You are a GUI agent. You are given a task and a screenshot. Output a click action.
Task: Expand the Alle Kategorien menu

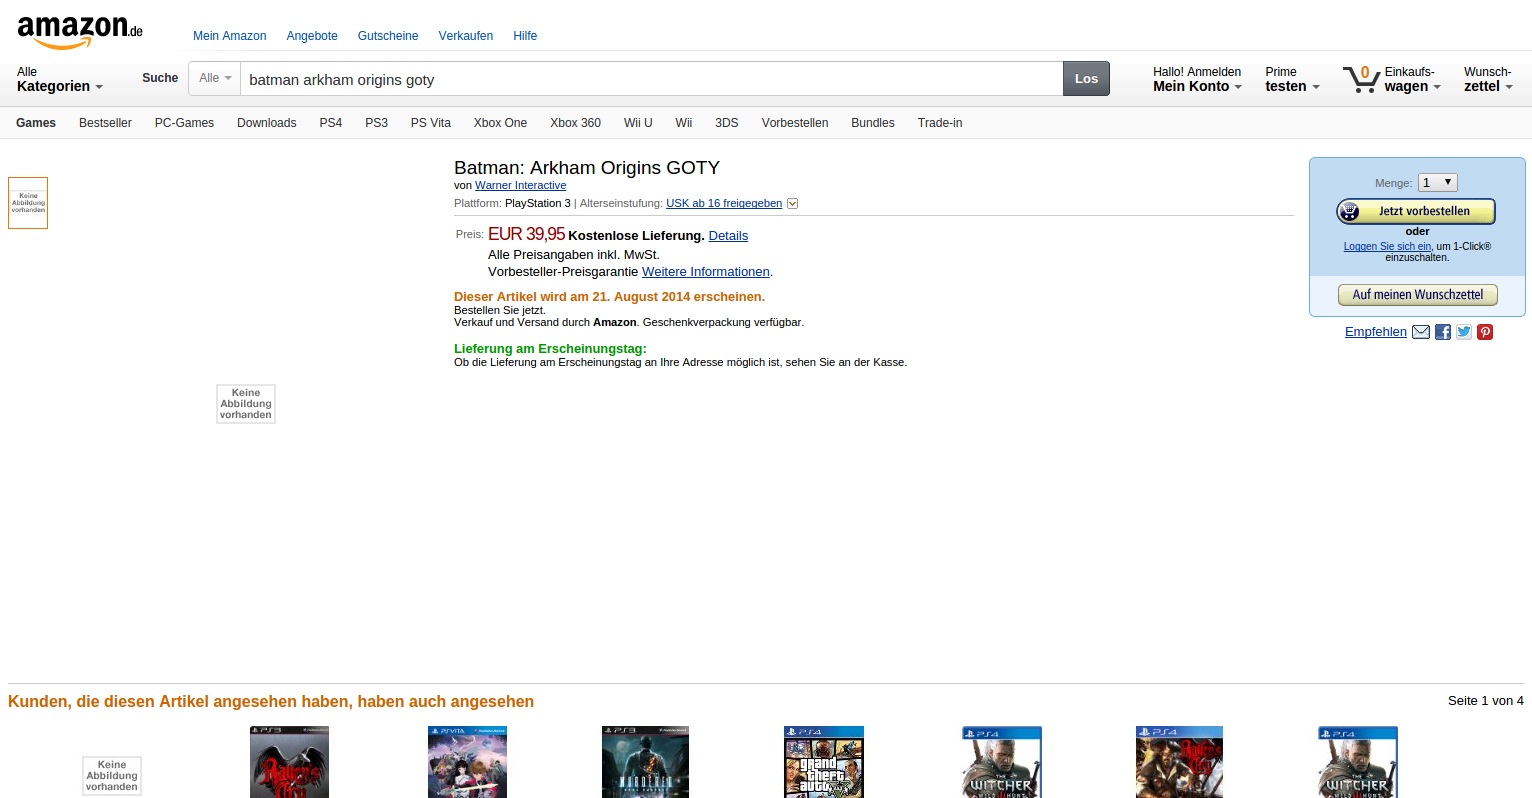(x=59, y=79)
